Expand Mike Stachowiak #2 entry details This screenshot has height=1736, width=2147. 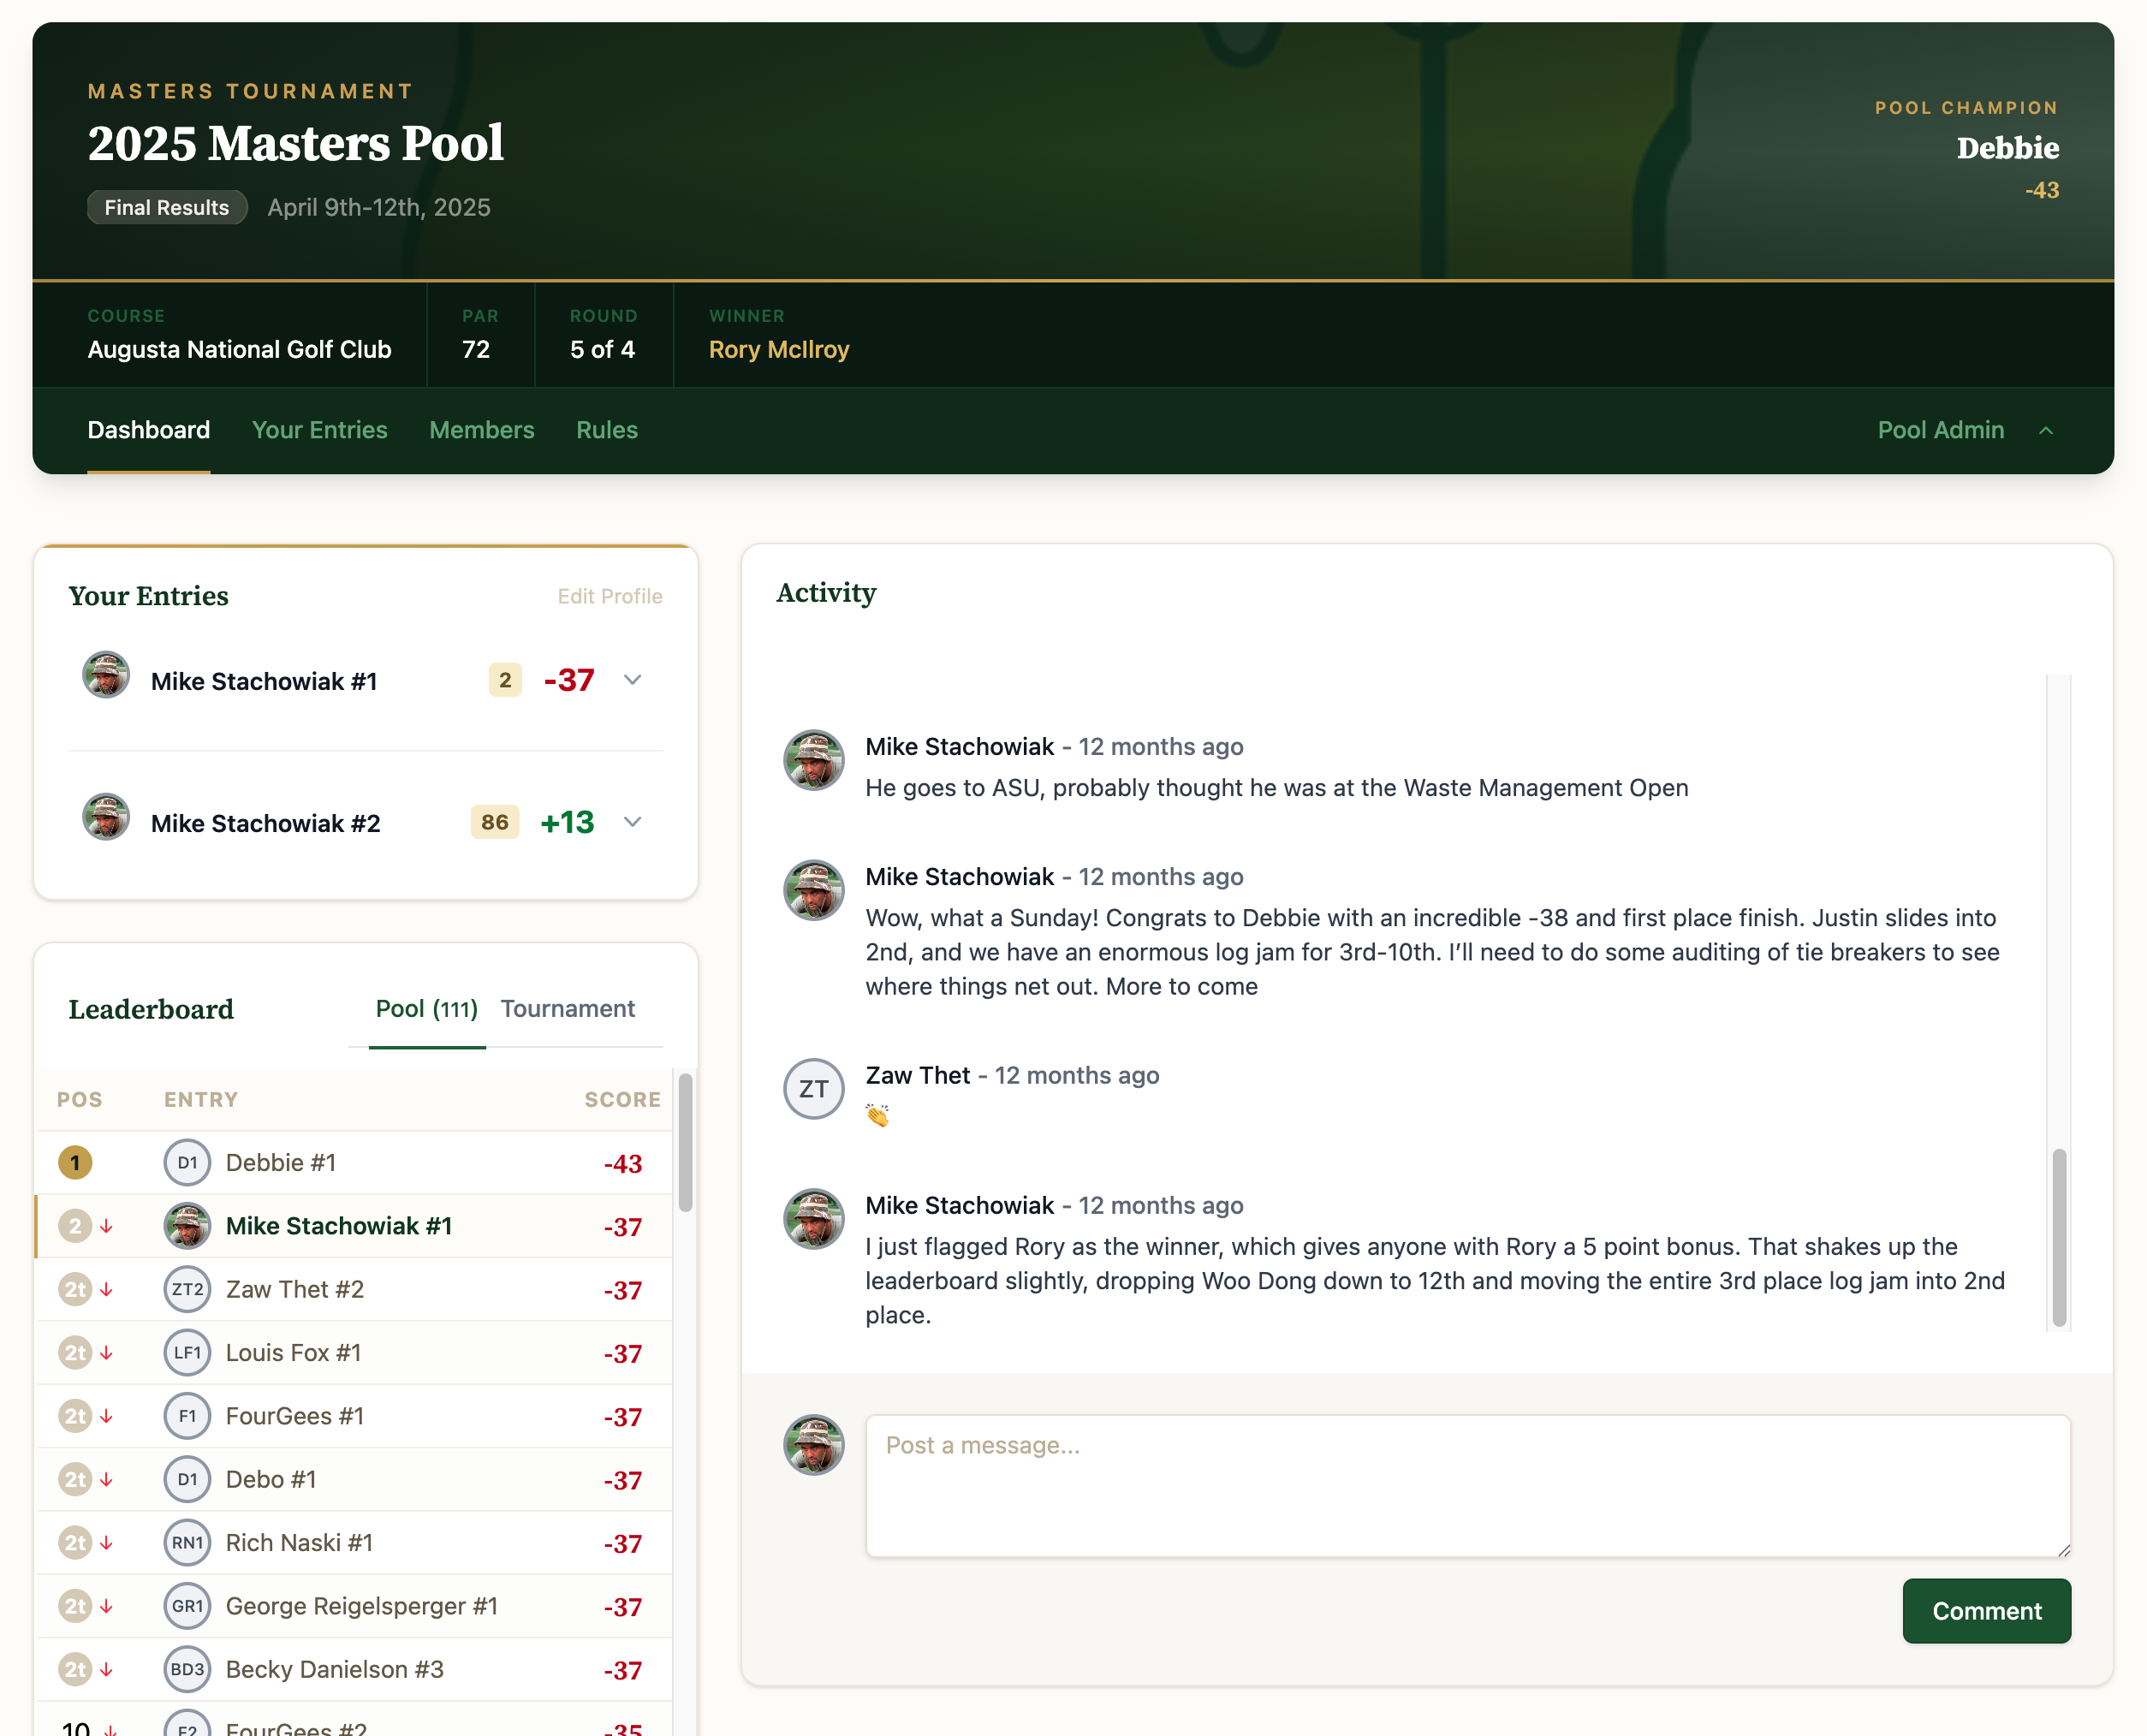pos(632,822)
